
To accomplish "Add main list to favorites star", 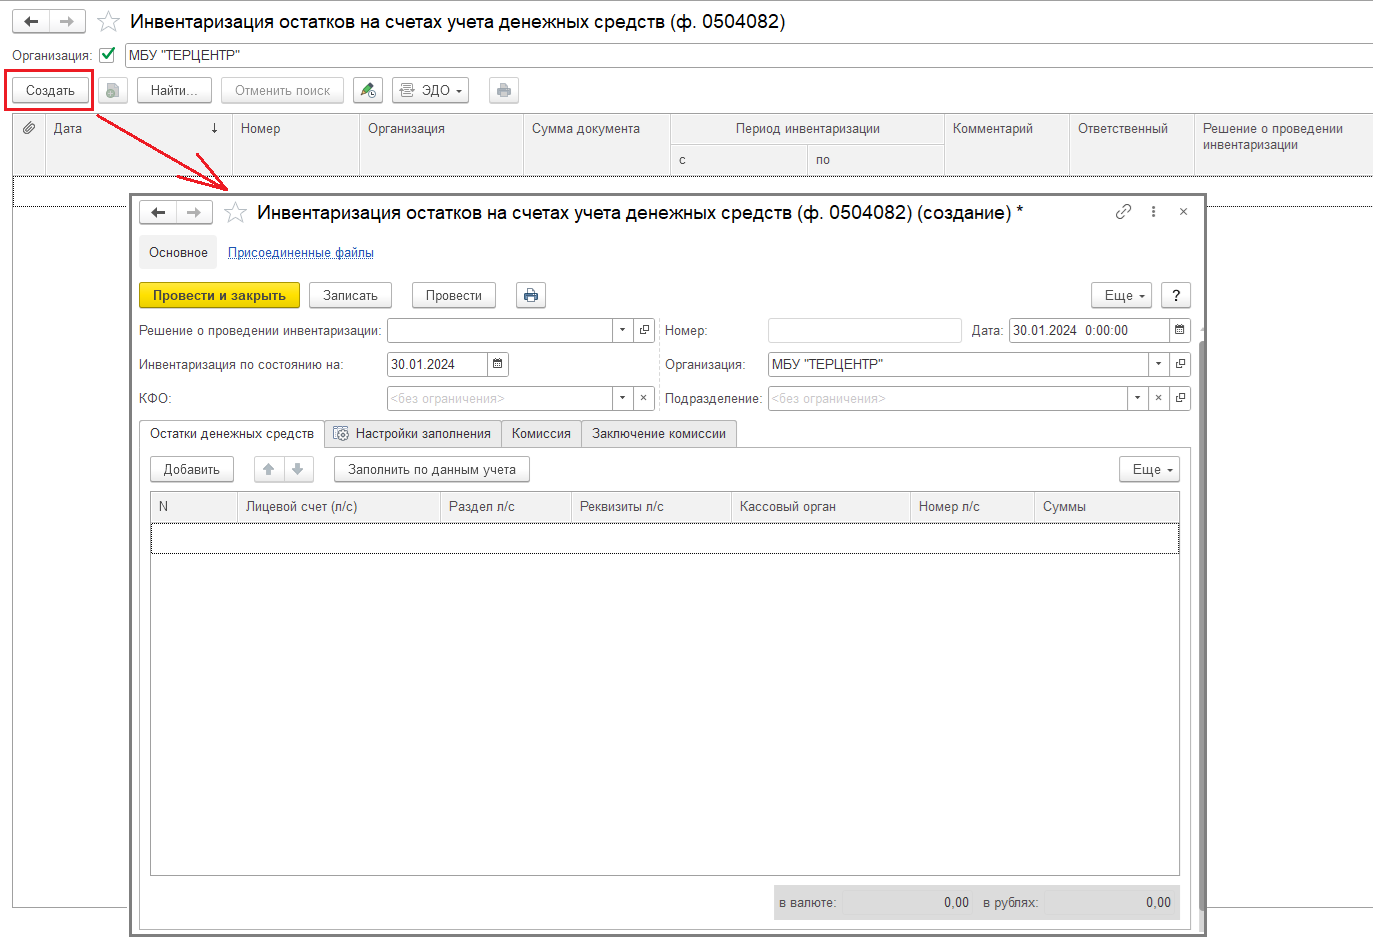I will click(x=109, y=21).
